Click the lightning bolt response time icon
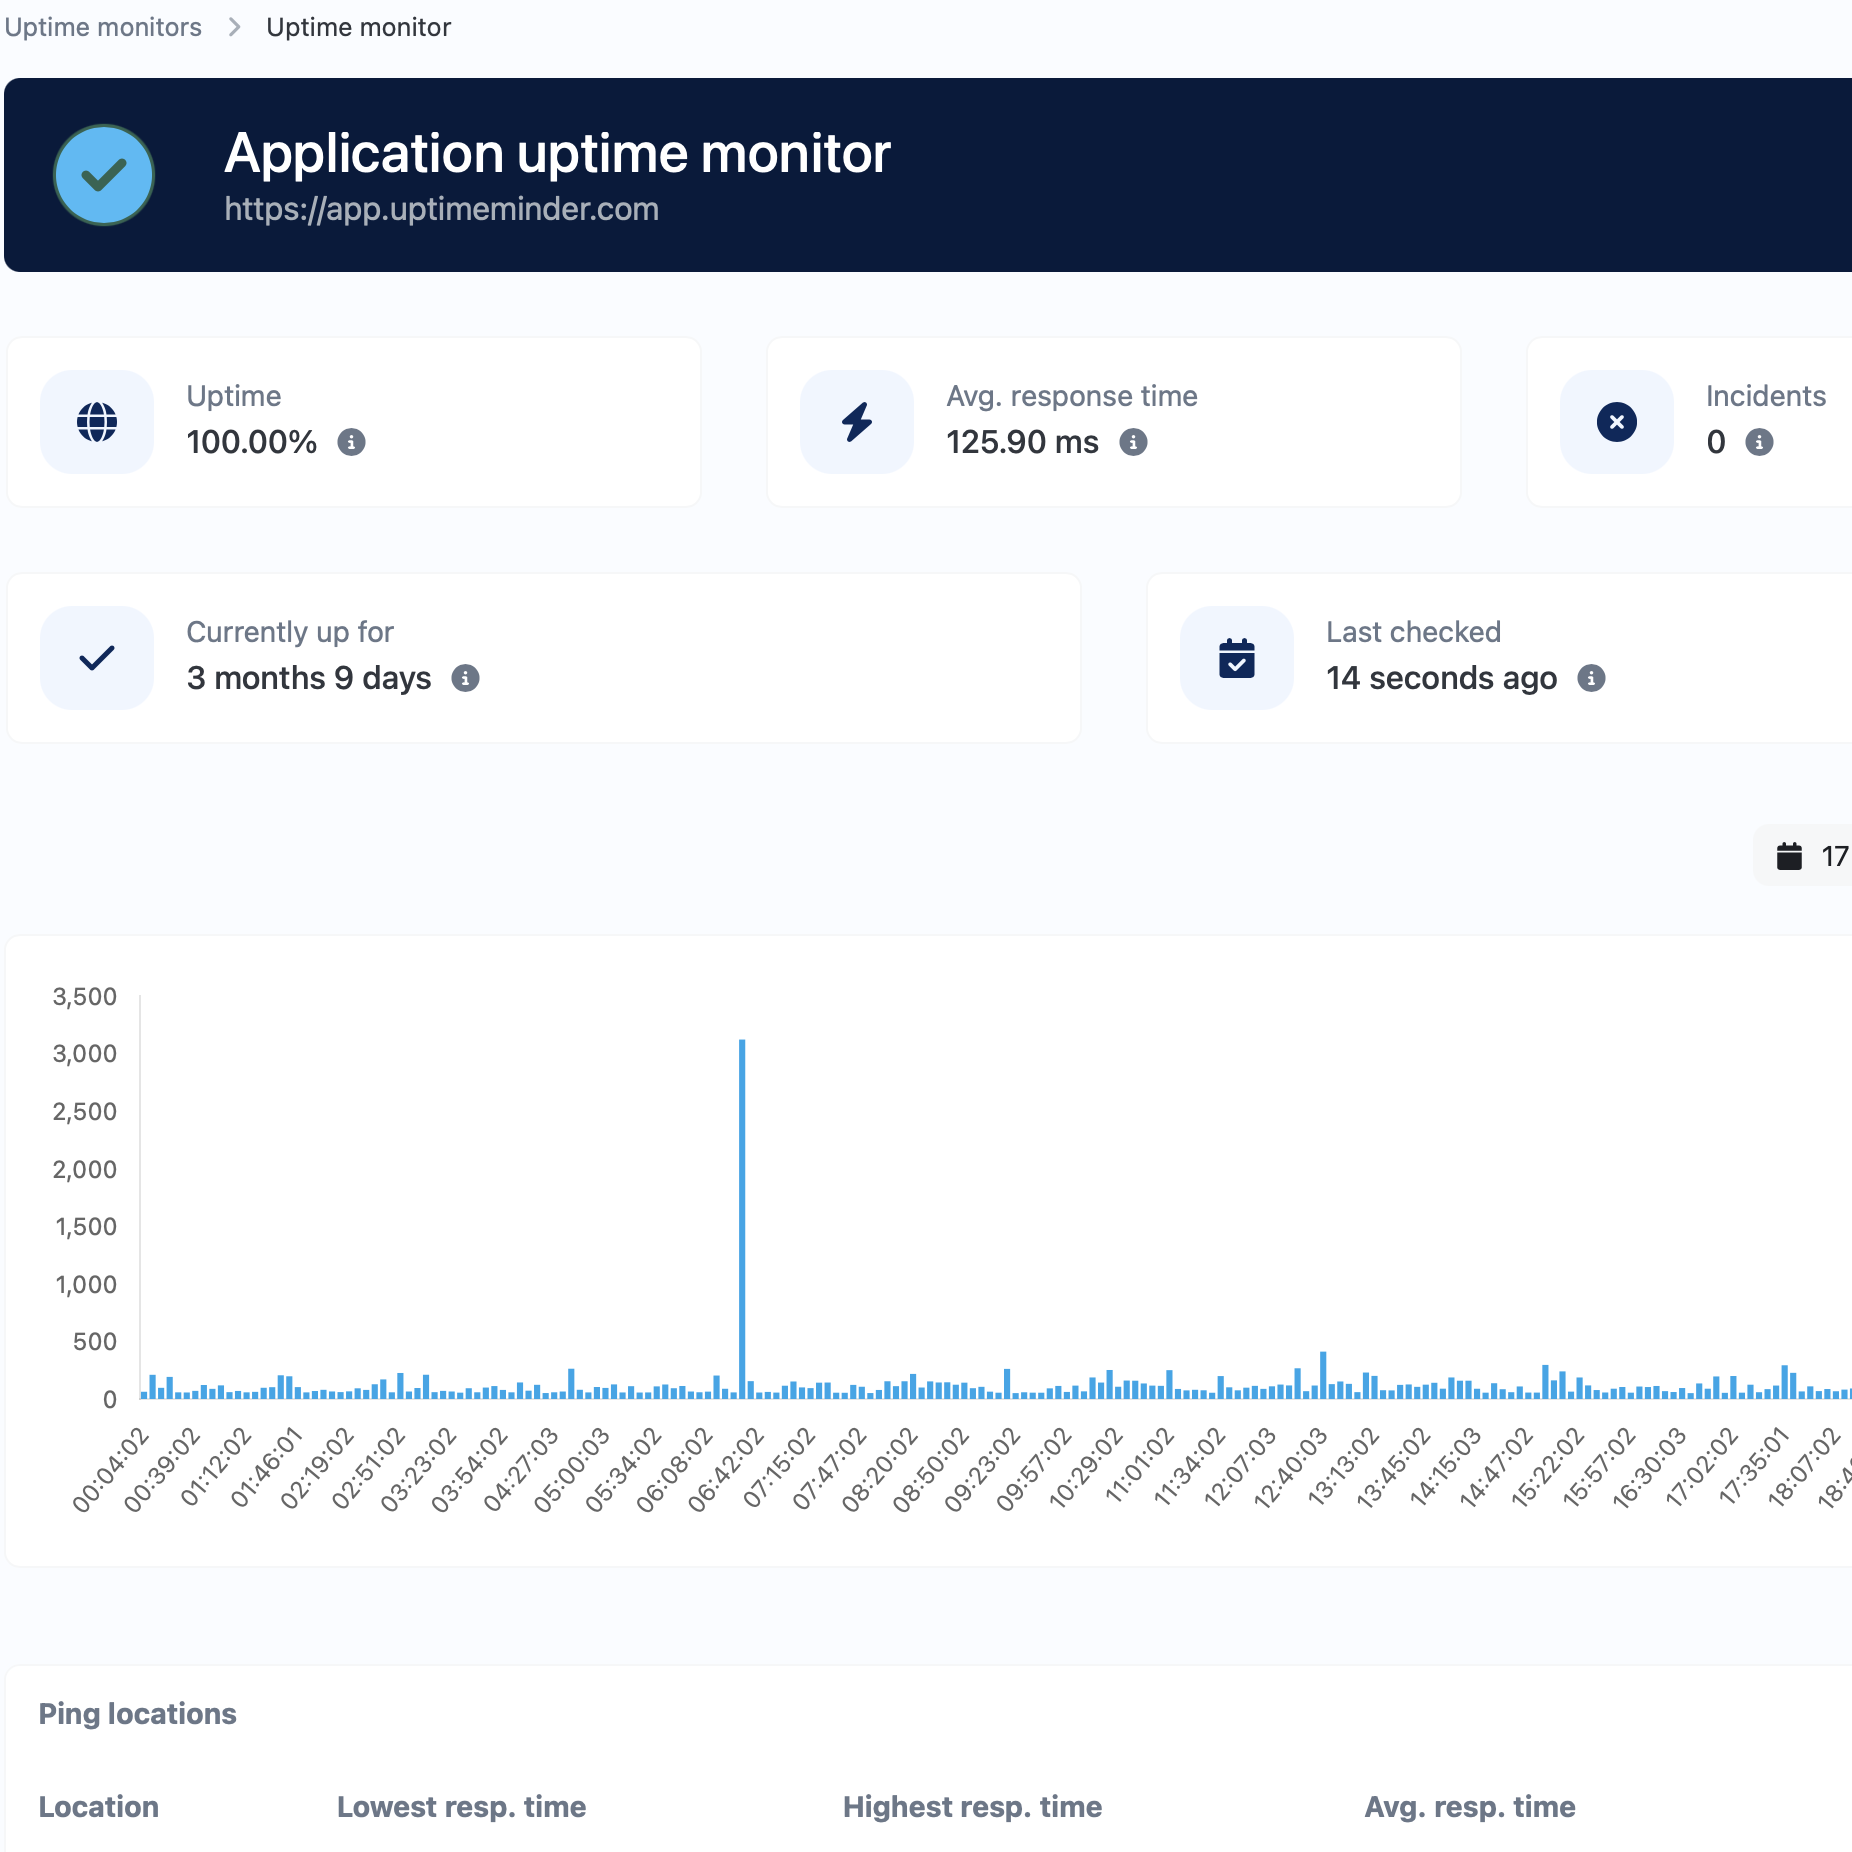 [857, 422]
